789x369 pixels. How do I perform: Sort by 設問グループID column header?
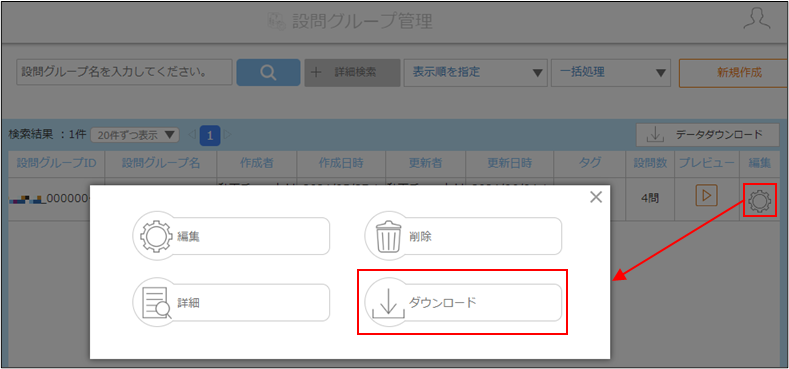click(x=56, y=163)
